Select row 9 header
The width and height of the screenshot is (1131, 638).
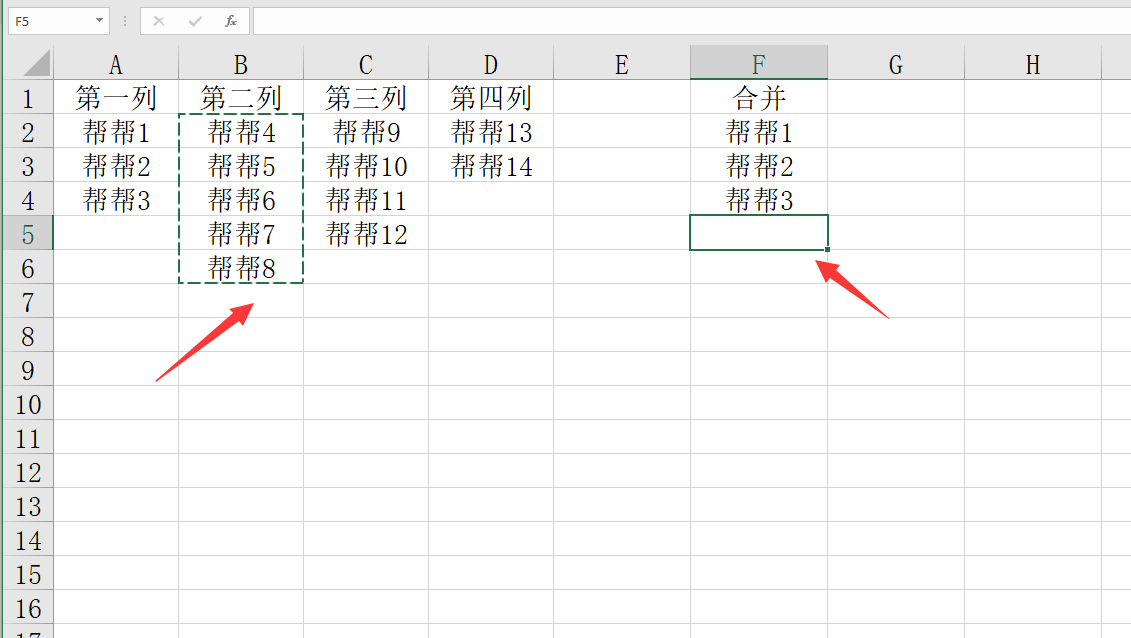(28, 369)
